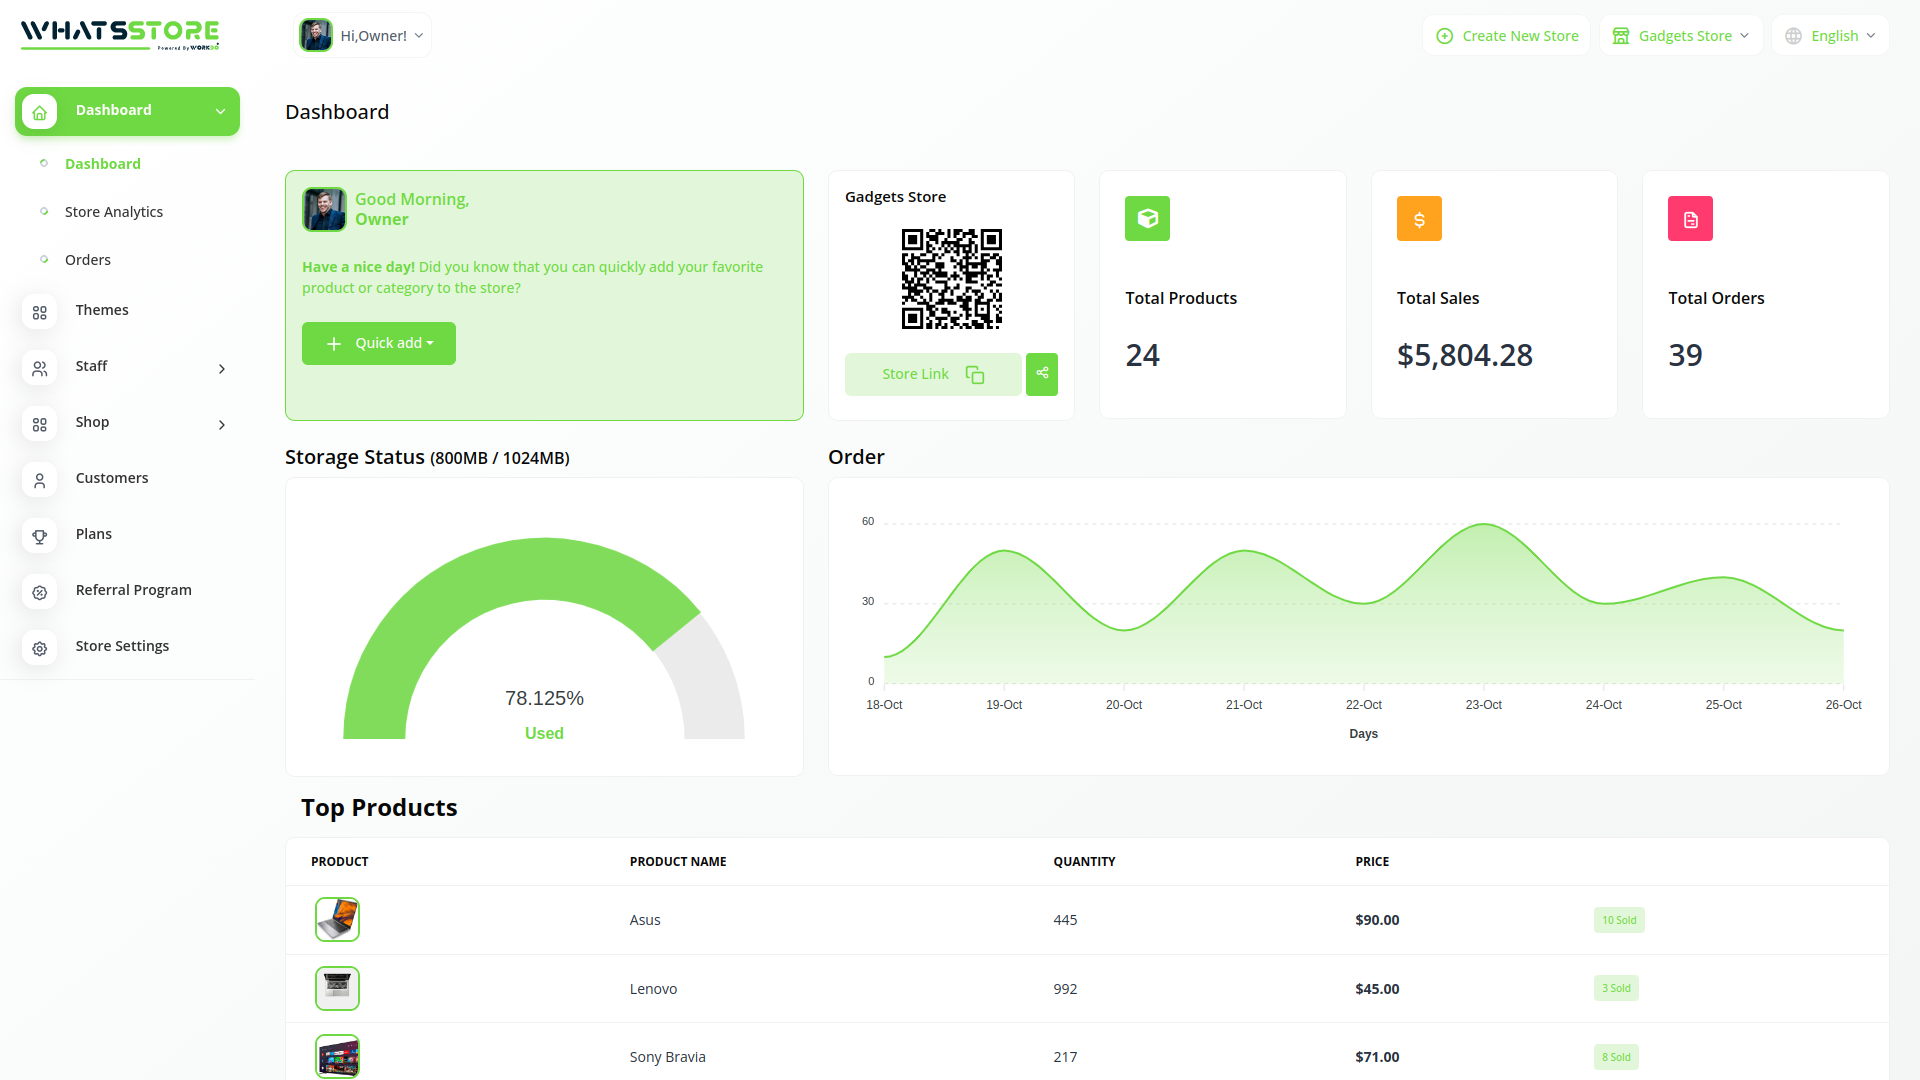1920x1080 pixels.
Task: Click the Customers person icon in sidebar
Action: 39,480
